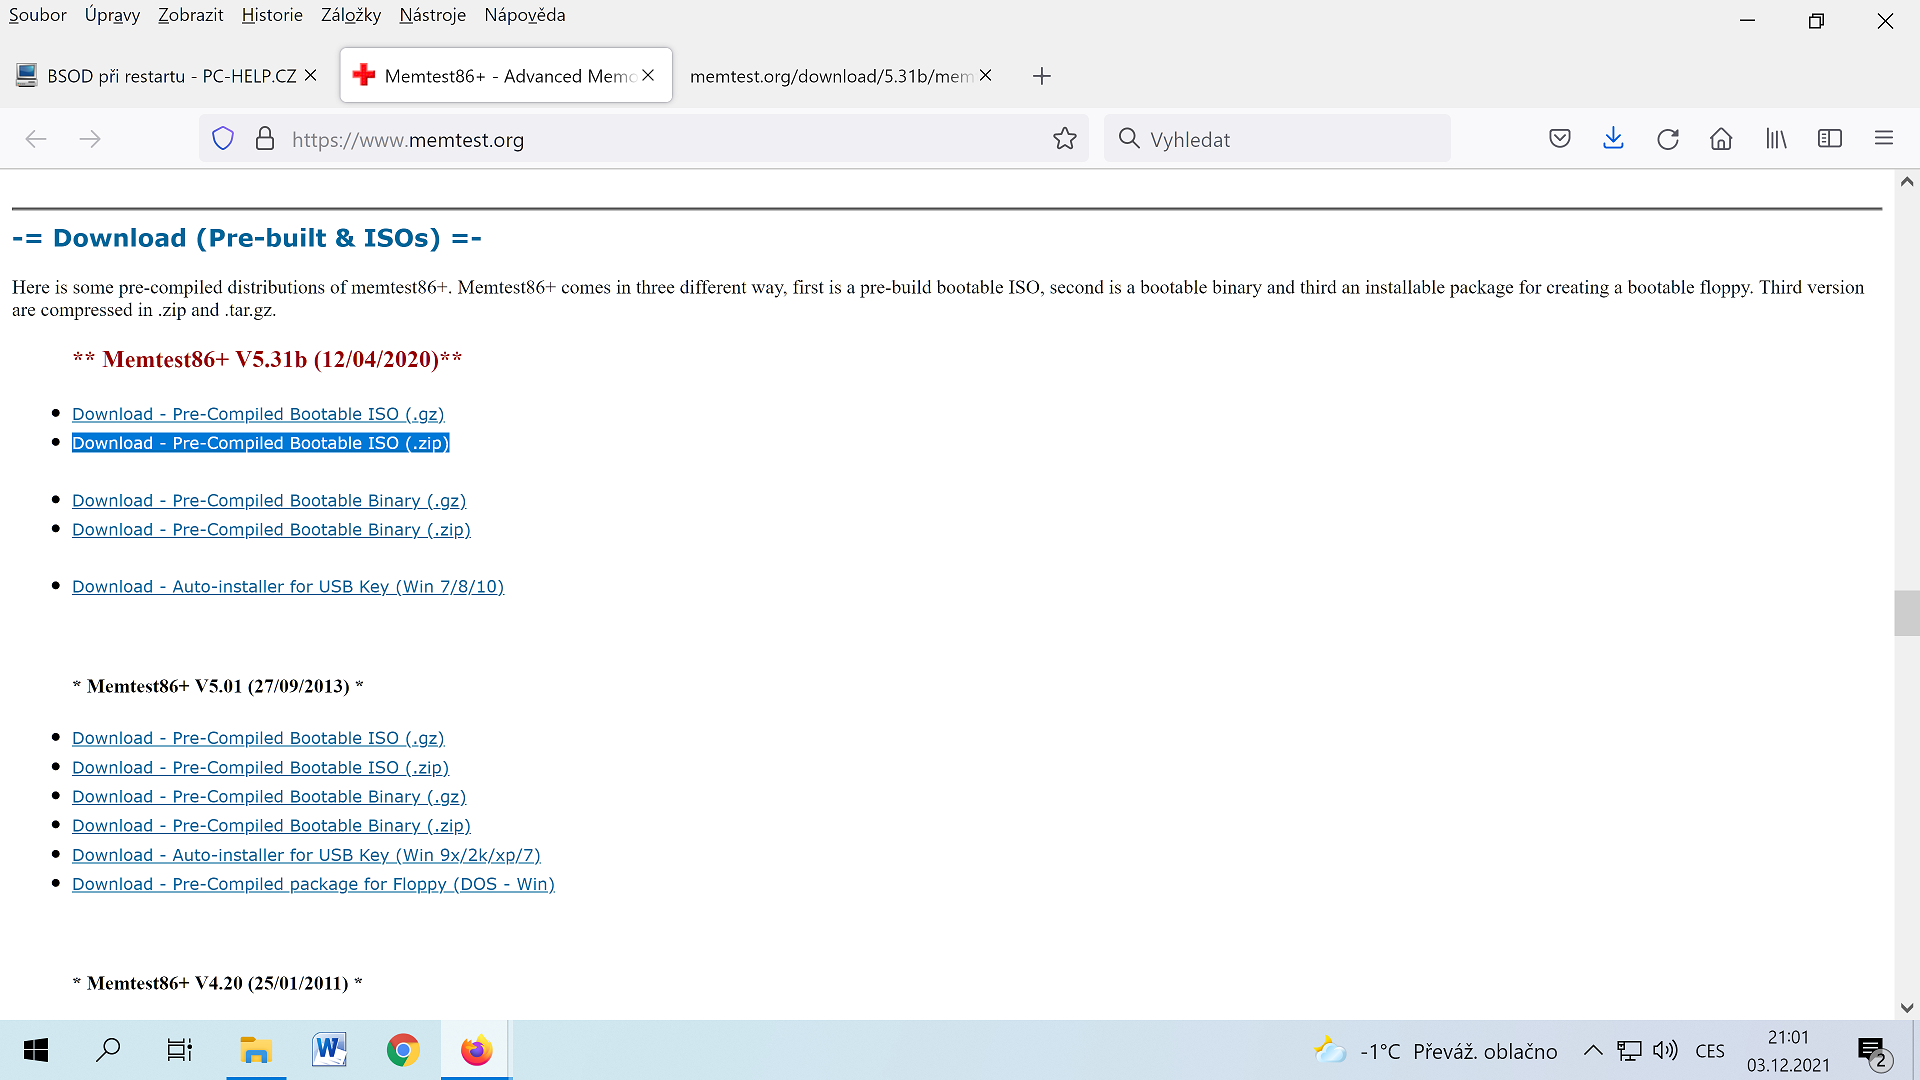This screenshot has width=1920, height=1080.
Task: Open a new tab with plus button
Action: tap(1041, 76)
